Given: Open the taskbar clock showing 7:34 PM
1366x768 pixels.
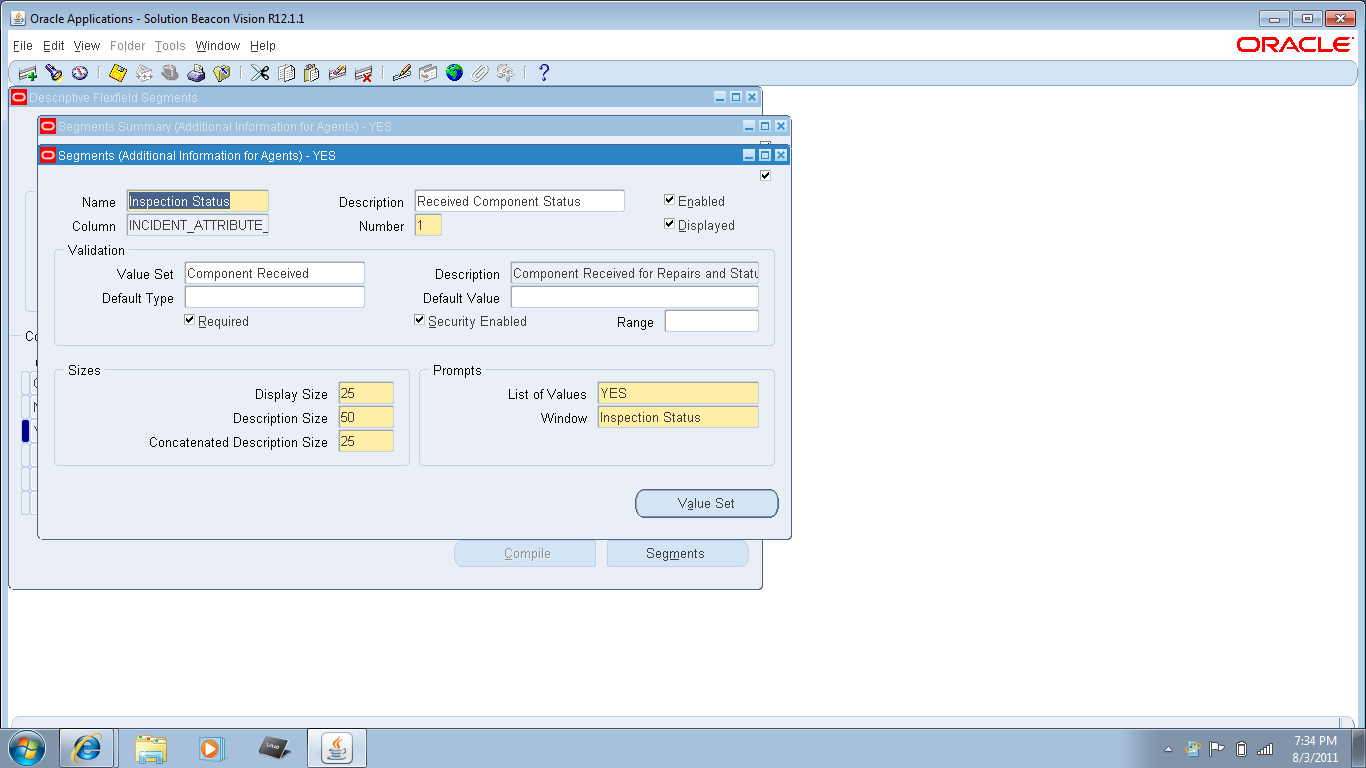Looking at the screenshot, I should point(1315,749).
